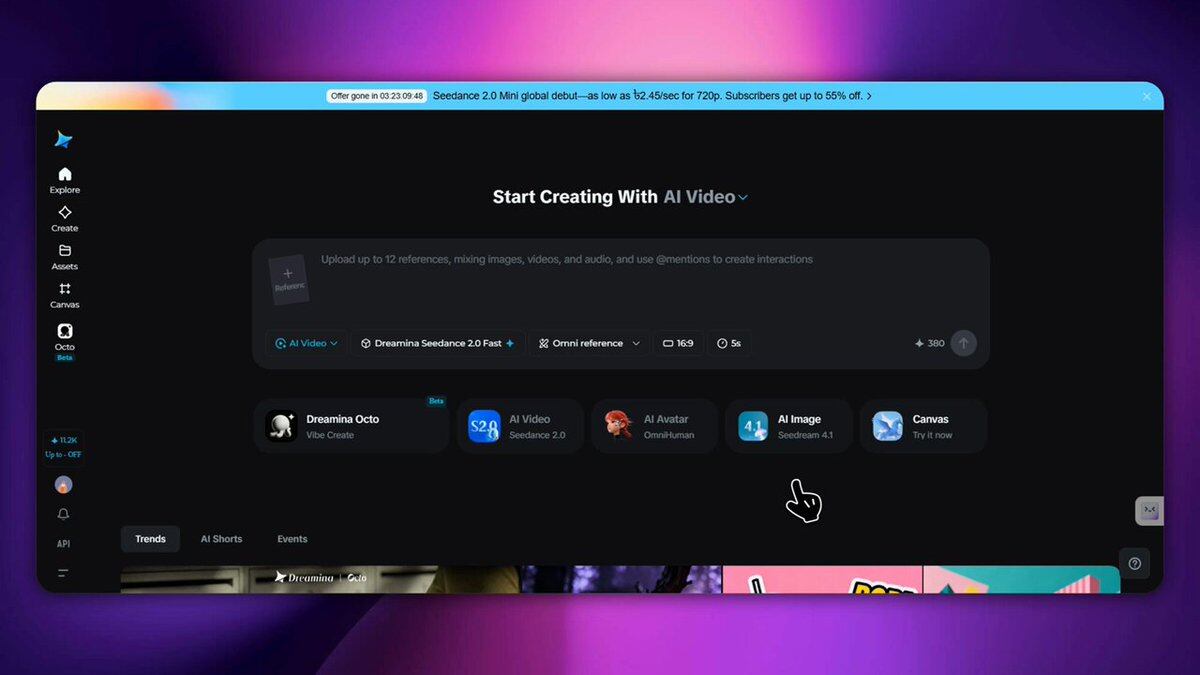Image resolution: width=1200 pixels, height=675 pixels.
Task: Open the pink cartoon trend thumbnail
Action: pyautogui.click(x=822, y=580)
